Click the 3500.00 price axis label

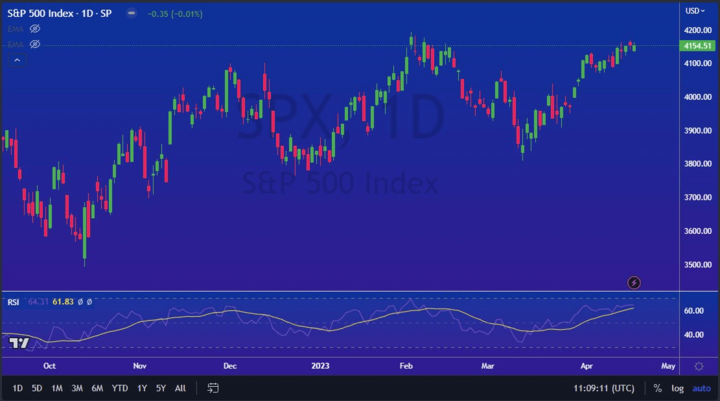tap(698, 265)
